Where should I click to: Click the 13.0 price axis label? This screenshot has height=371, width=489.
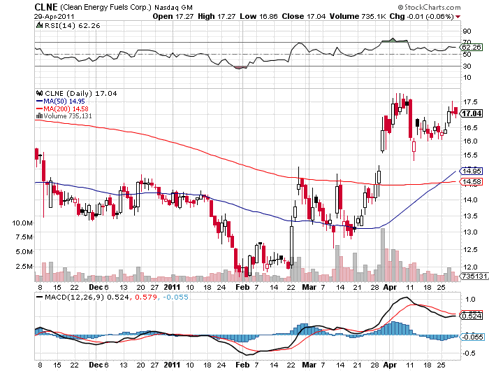coord(470,232)
